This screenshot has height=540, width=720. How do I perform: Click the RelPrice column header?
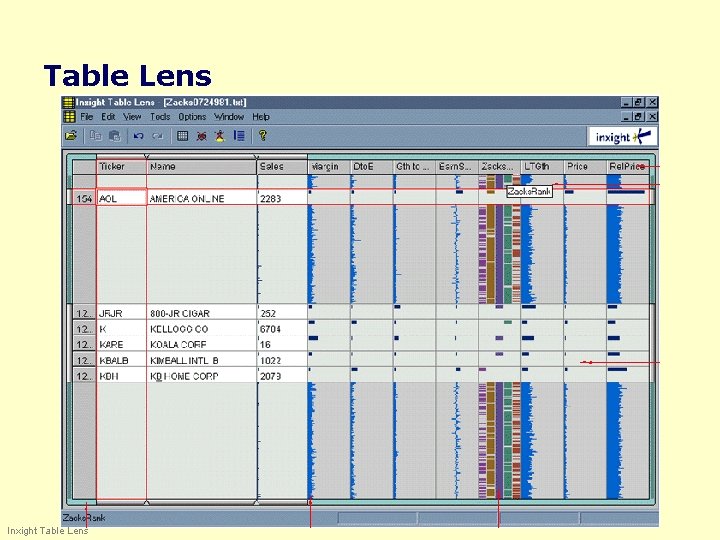point(628,167)
